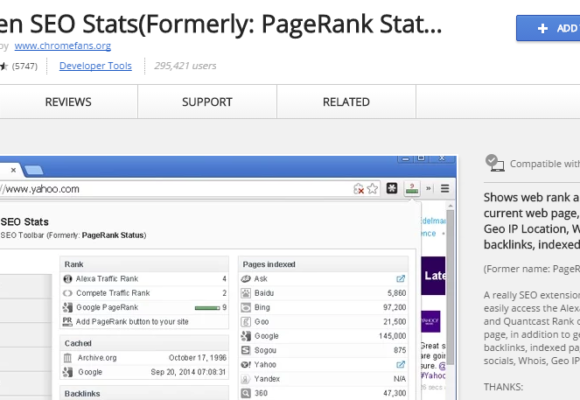
Task: Click the Cached section header
Action: pyautogui.click(x=144, y=343)
